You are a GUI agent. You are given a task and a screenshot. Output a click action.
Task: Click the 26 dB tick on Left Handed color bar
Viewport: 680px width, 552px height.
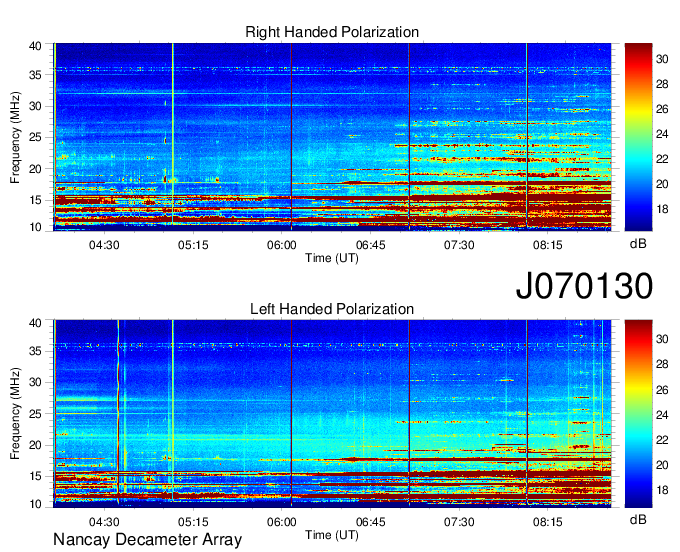(662, 390)
